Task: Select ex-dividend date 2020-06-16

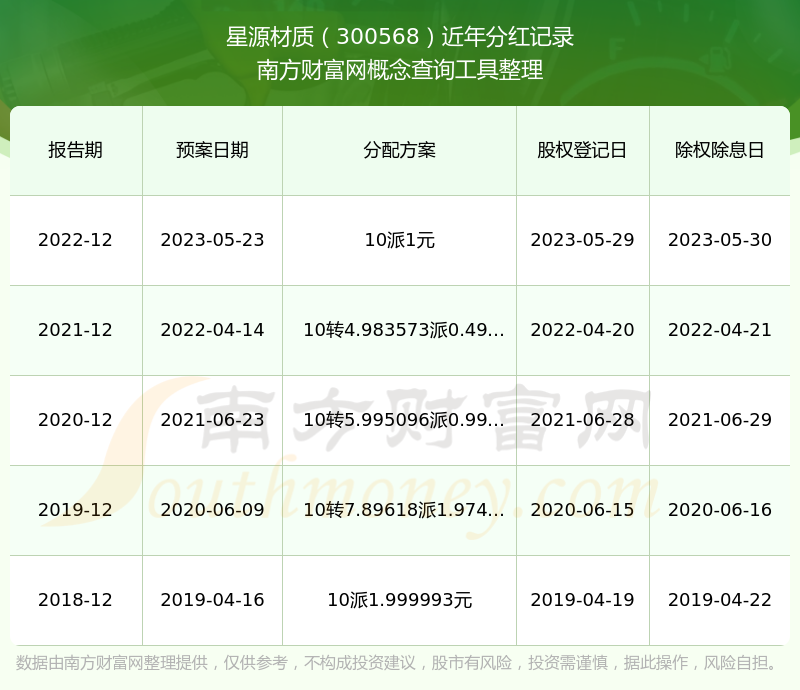Action: (719, 509)
